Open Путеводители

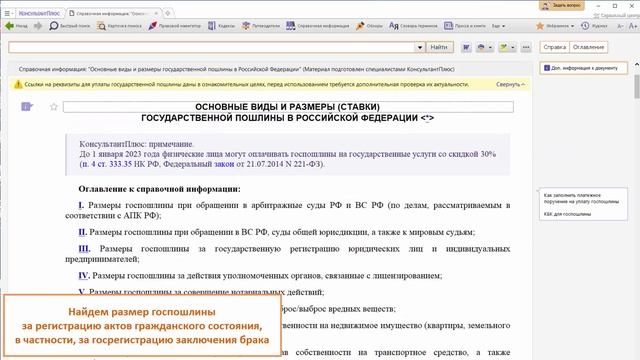[x=260, y=26]
